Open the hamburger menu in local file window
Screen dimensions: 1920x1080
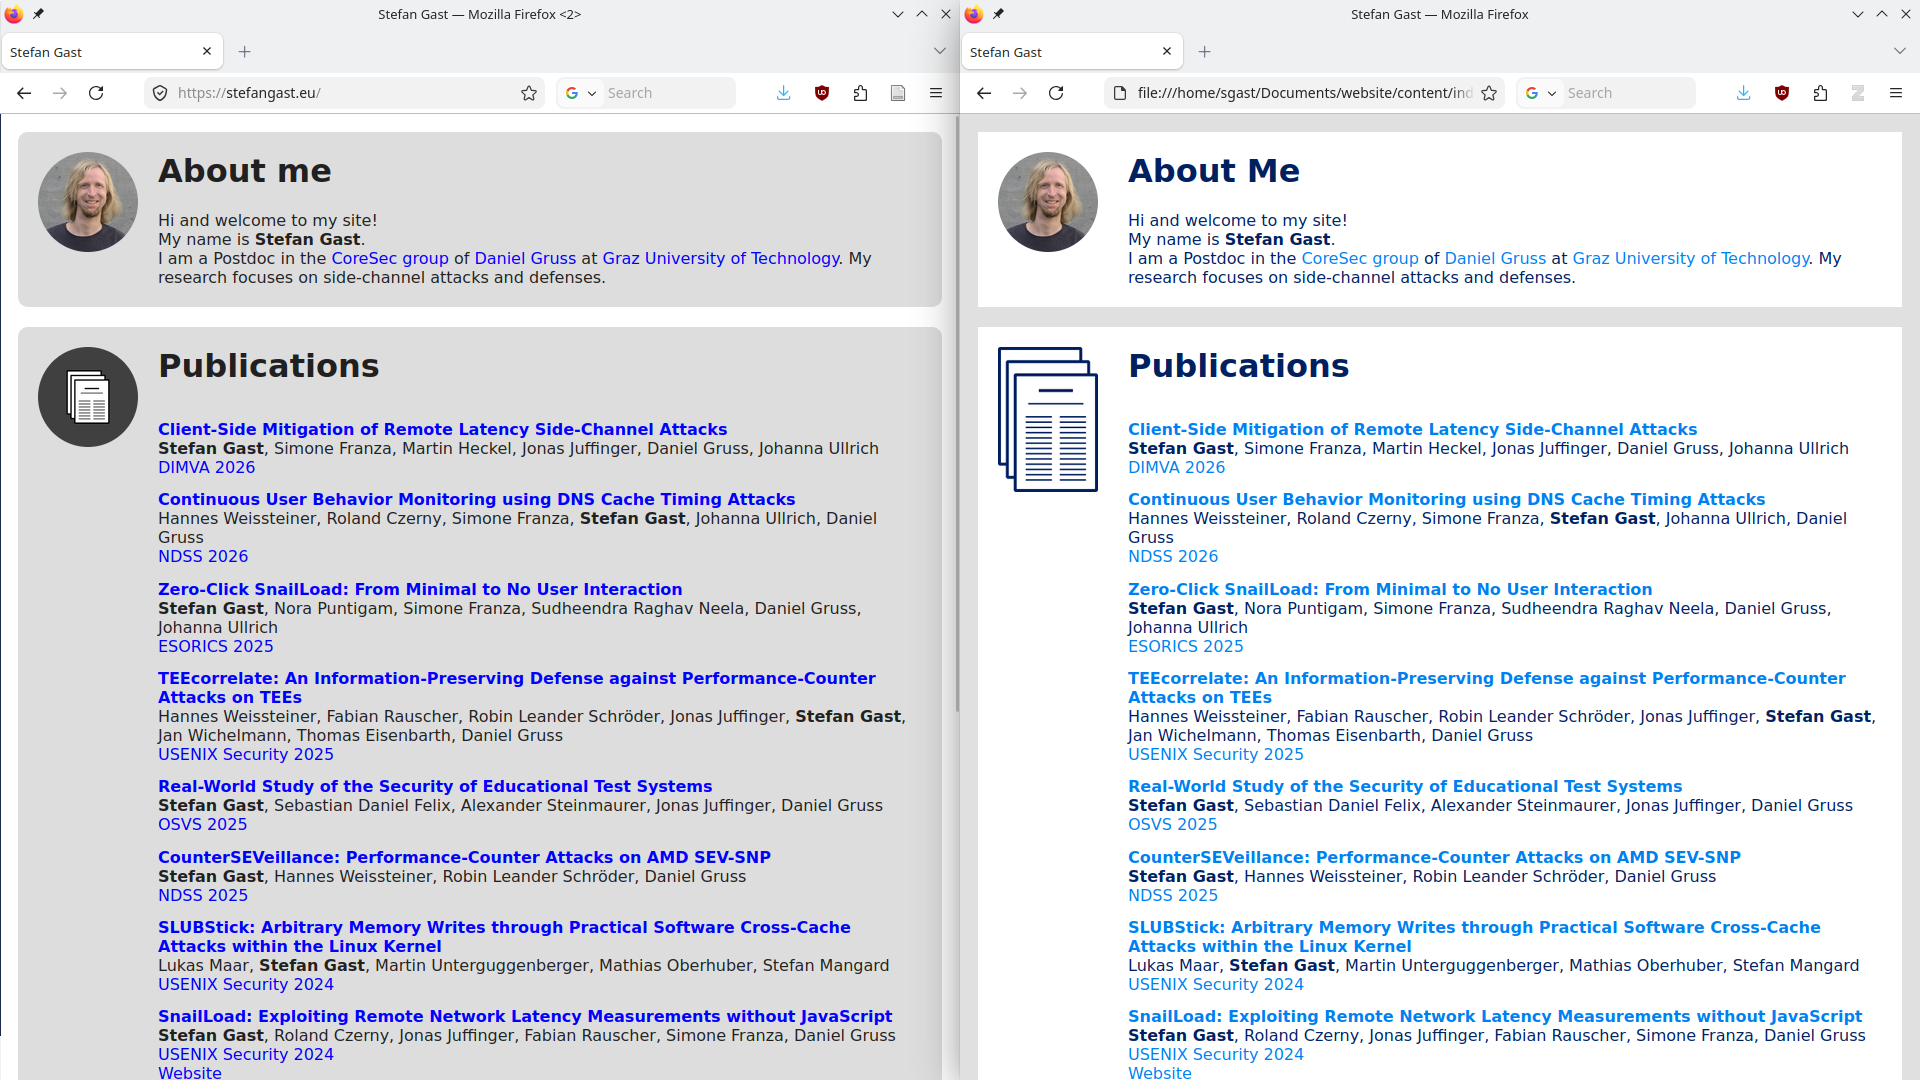point(1896,93)
